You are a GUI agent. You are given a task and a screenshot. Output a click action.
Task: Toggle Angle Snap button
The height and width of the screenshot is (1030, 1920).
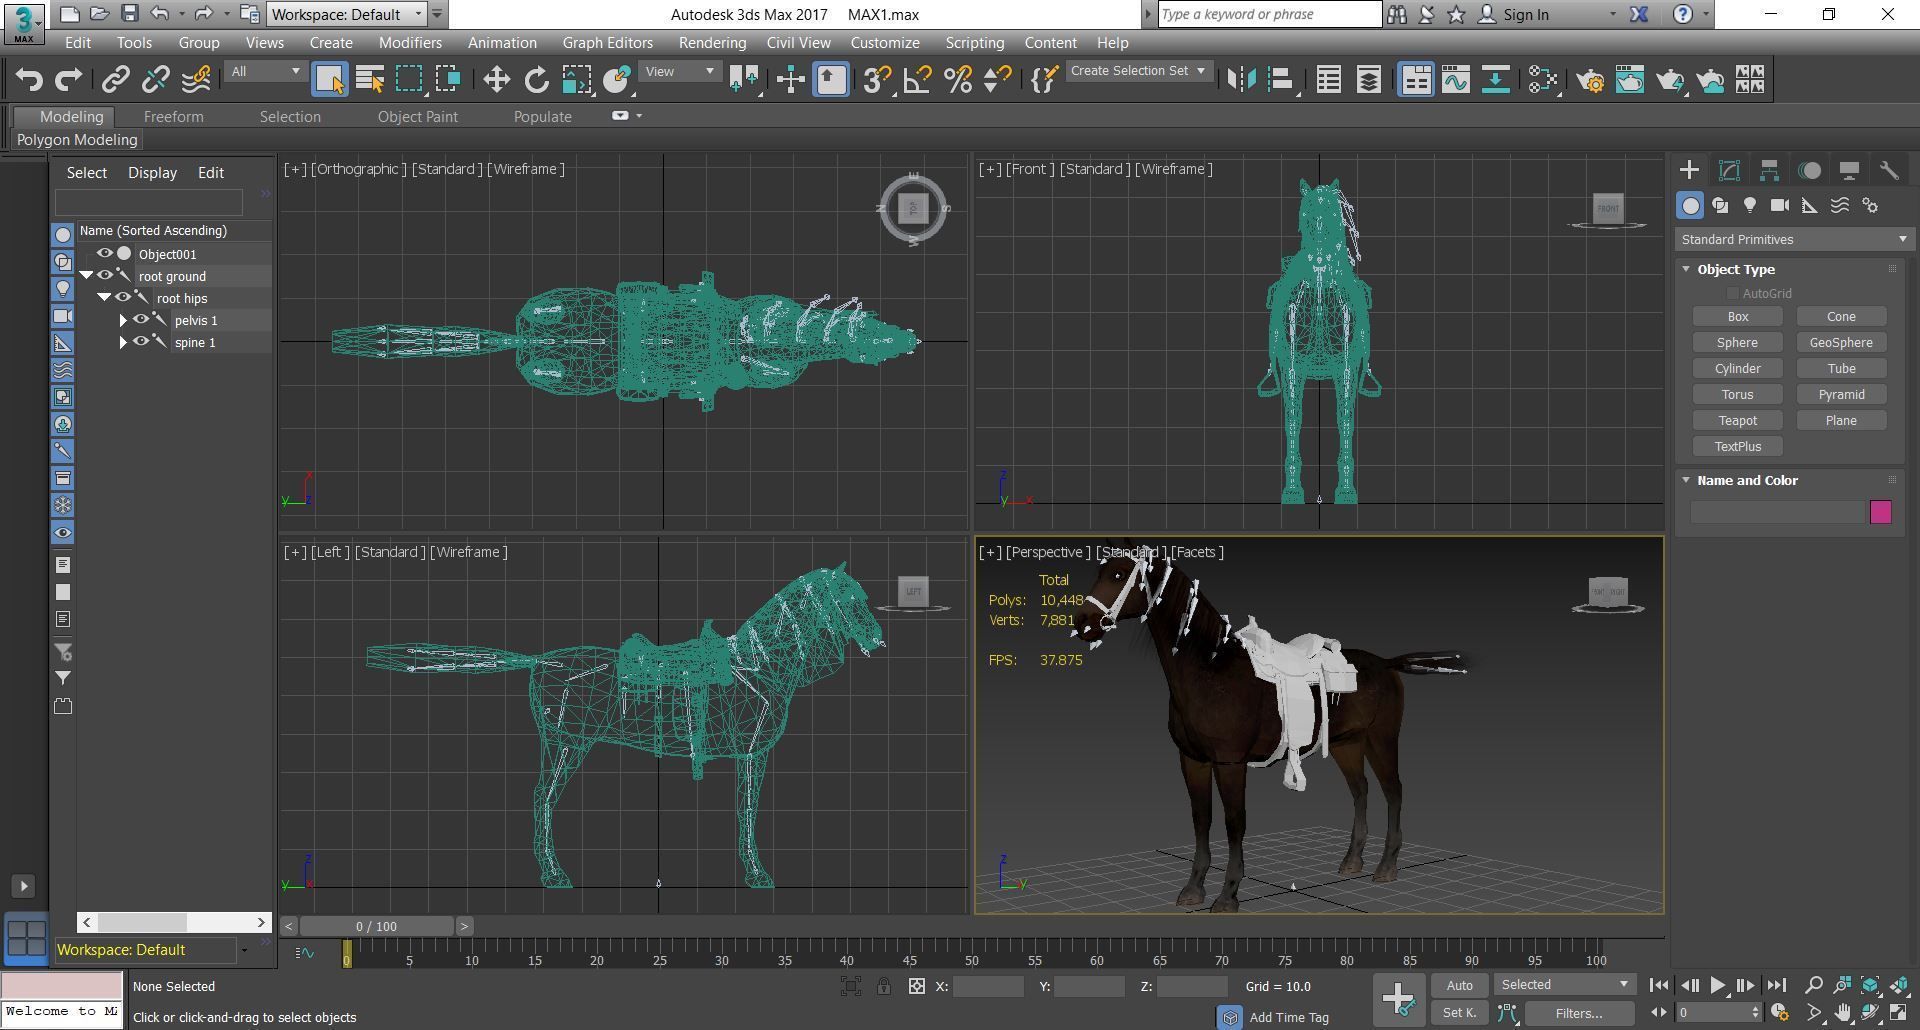coord(917,80)
